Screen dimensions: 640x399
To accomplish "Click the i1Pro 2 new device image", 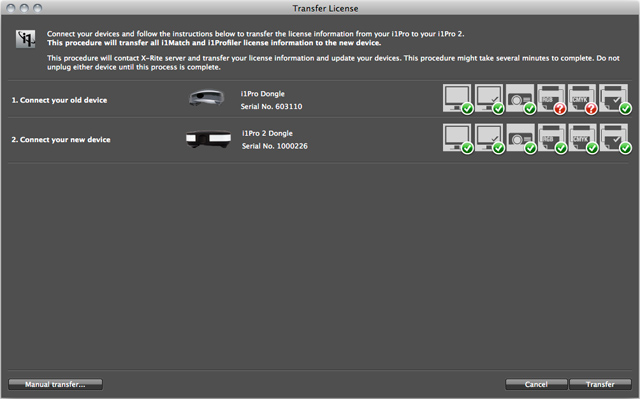I will tap(209, 139).
